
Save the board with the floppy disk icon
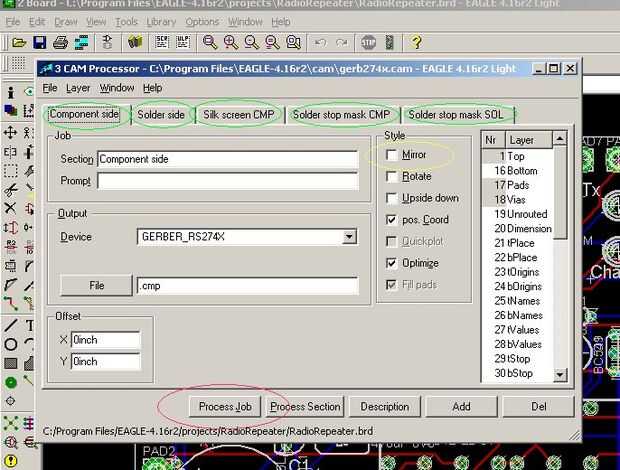tap(40, 42)
